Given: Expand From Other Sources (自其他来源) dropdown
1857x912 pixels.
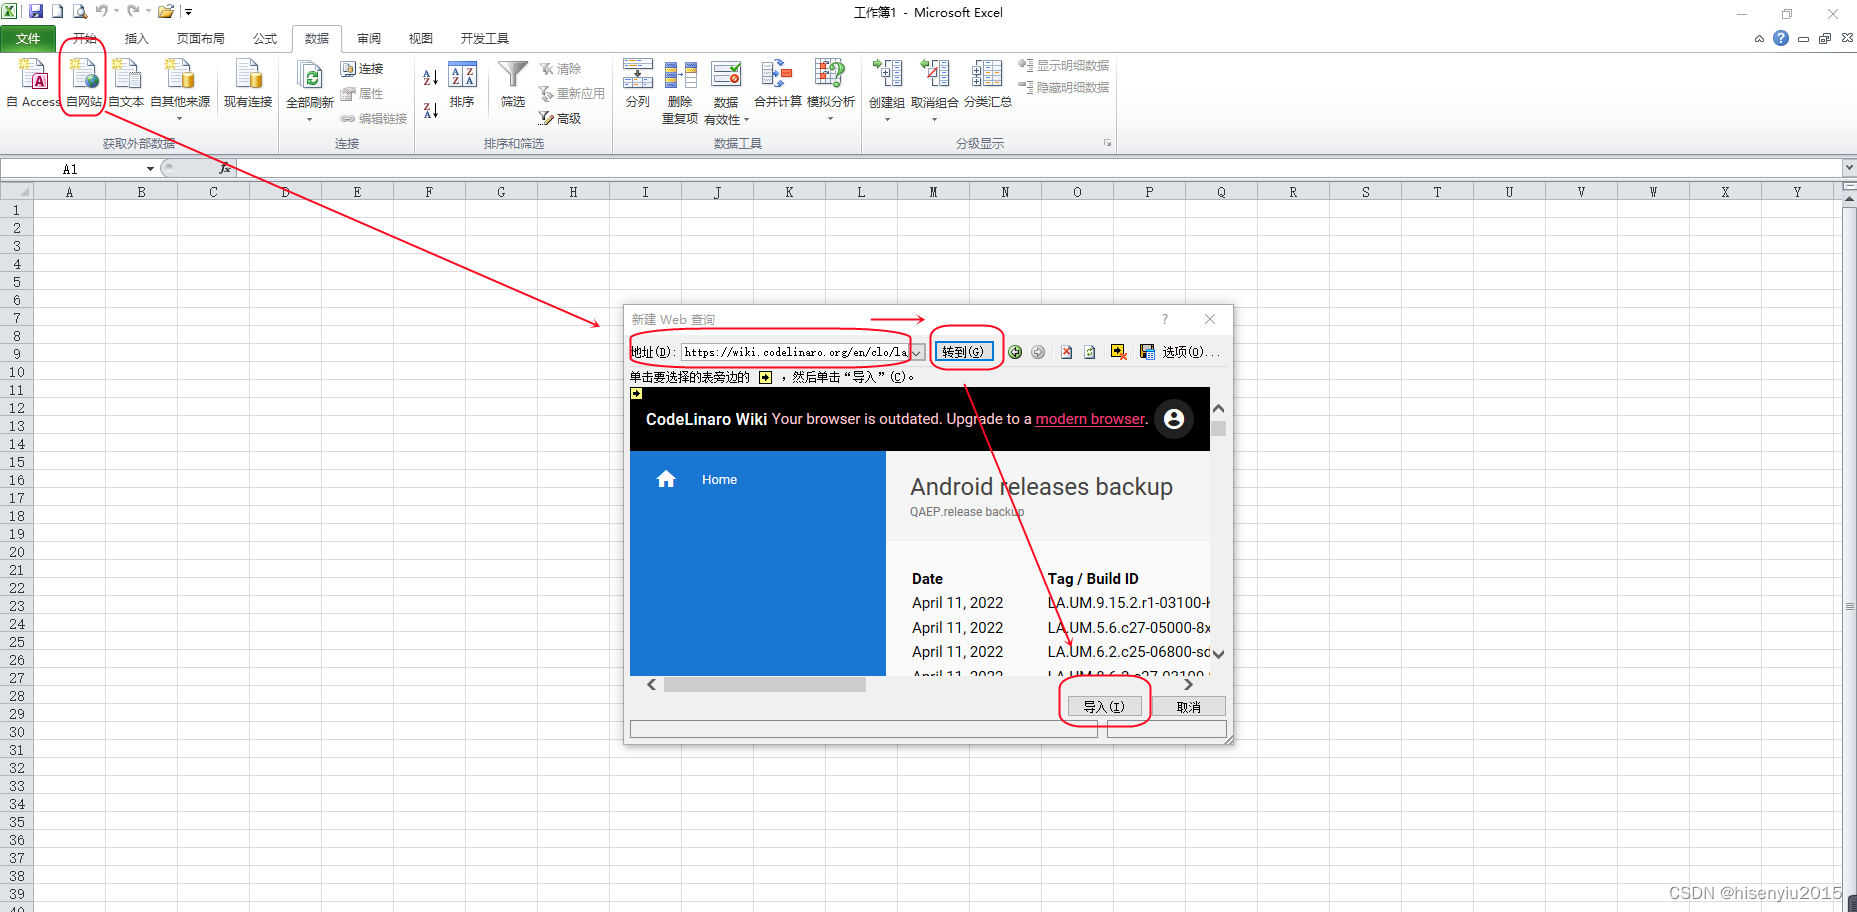Looking at the screenshot, I should (x=180, y=119).
